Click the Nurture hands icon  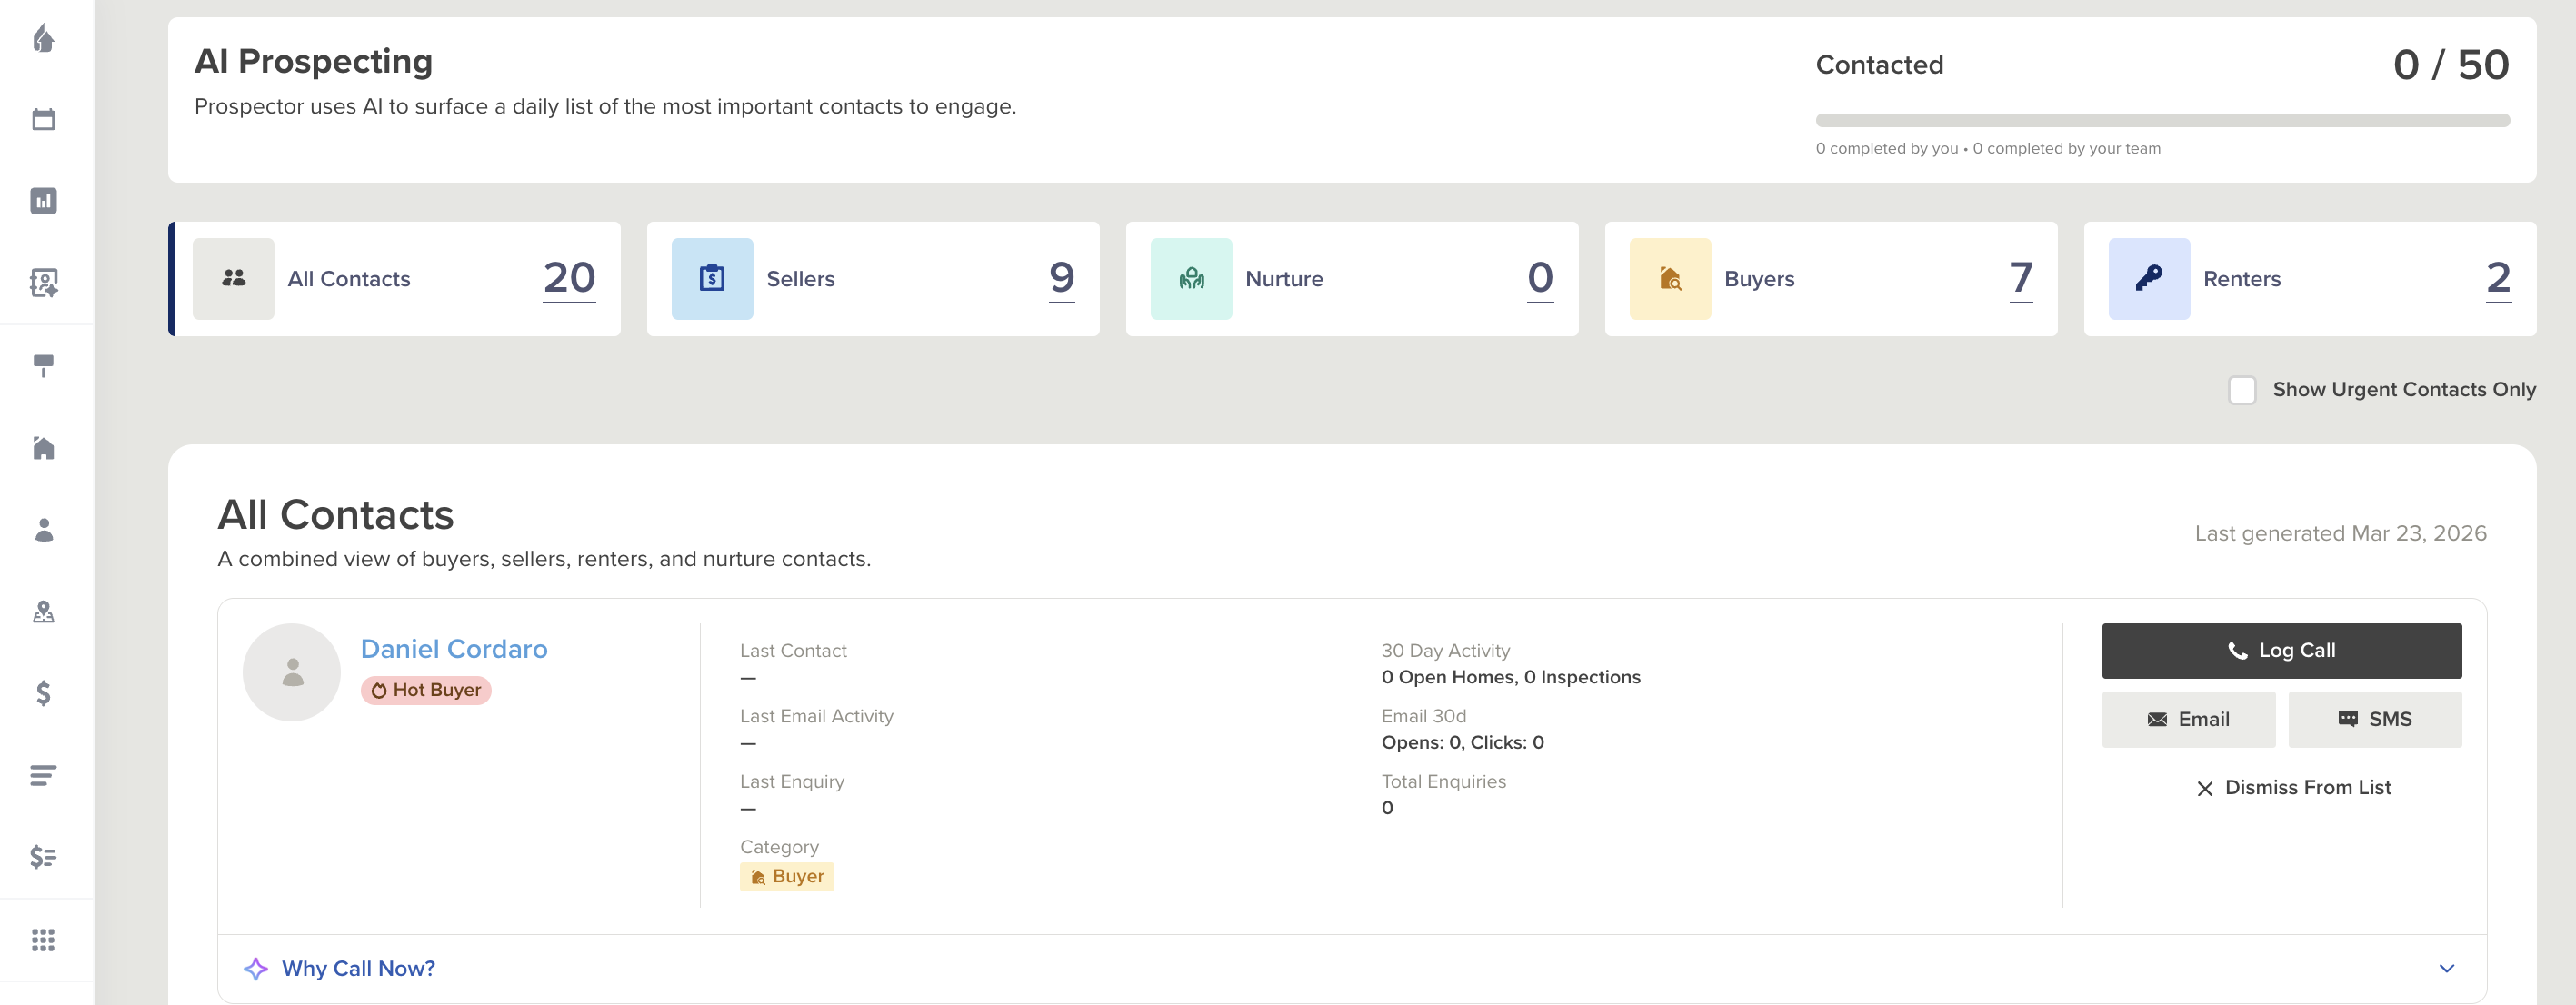1191,278
